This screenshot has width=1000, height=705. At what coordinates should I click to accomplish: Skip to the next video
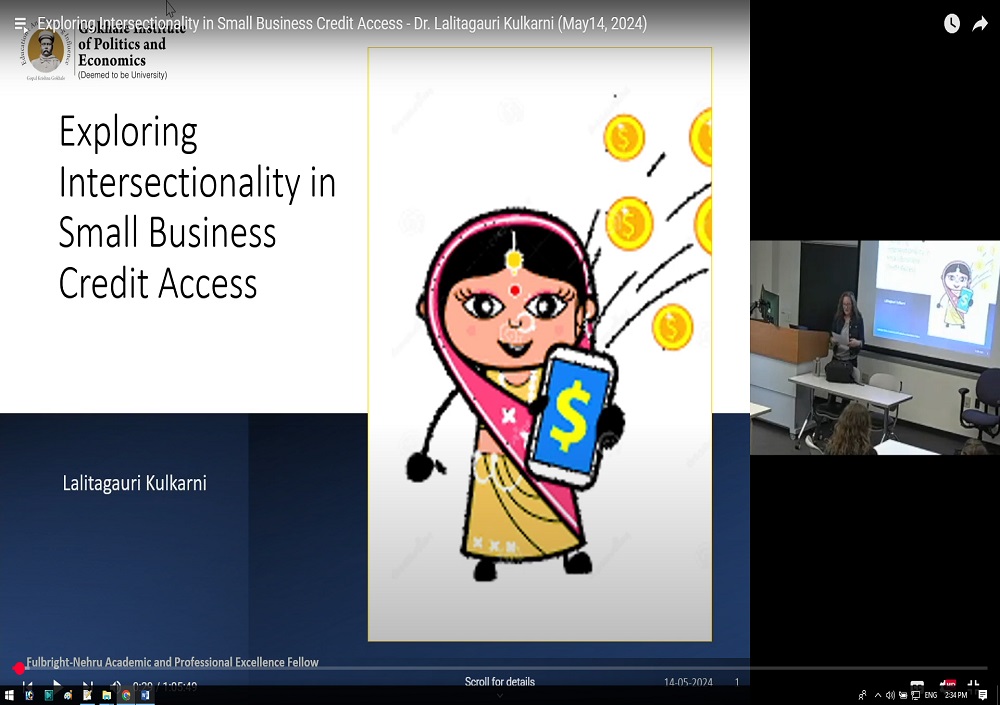point(87,686)
